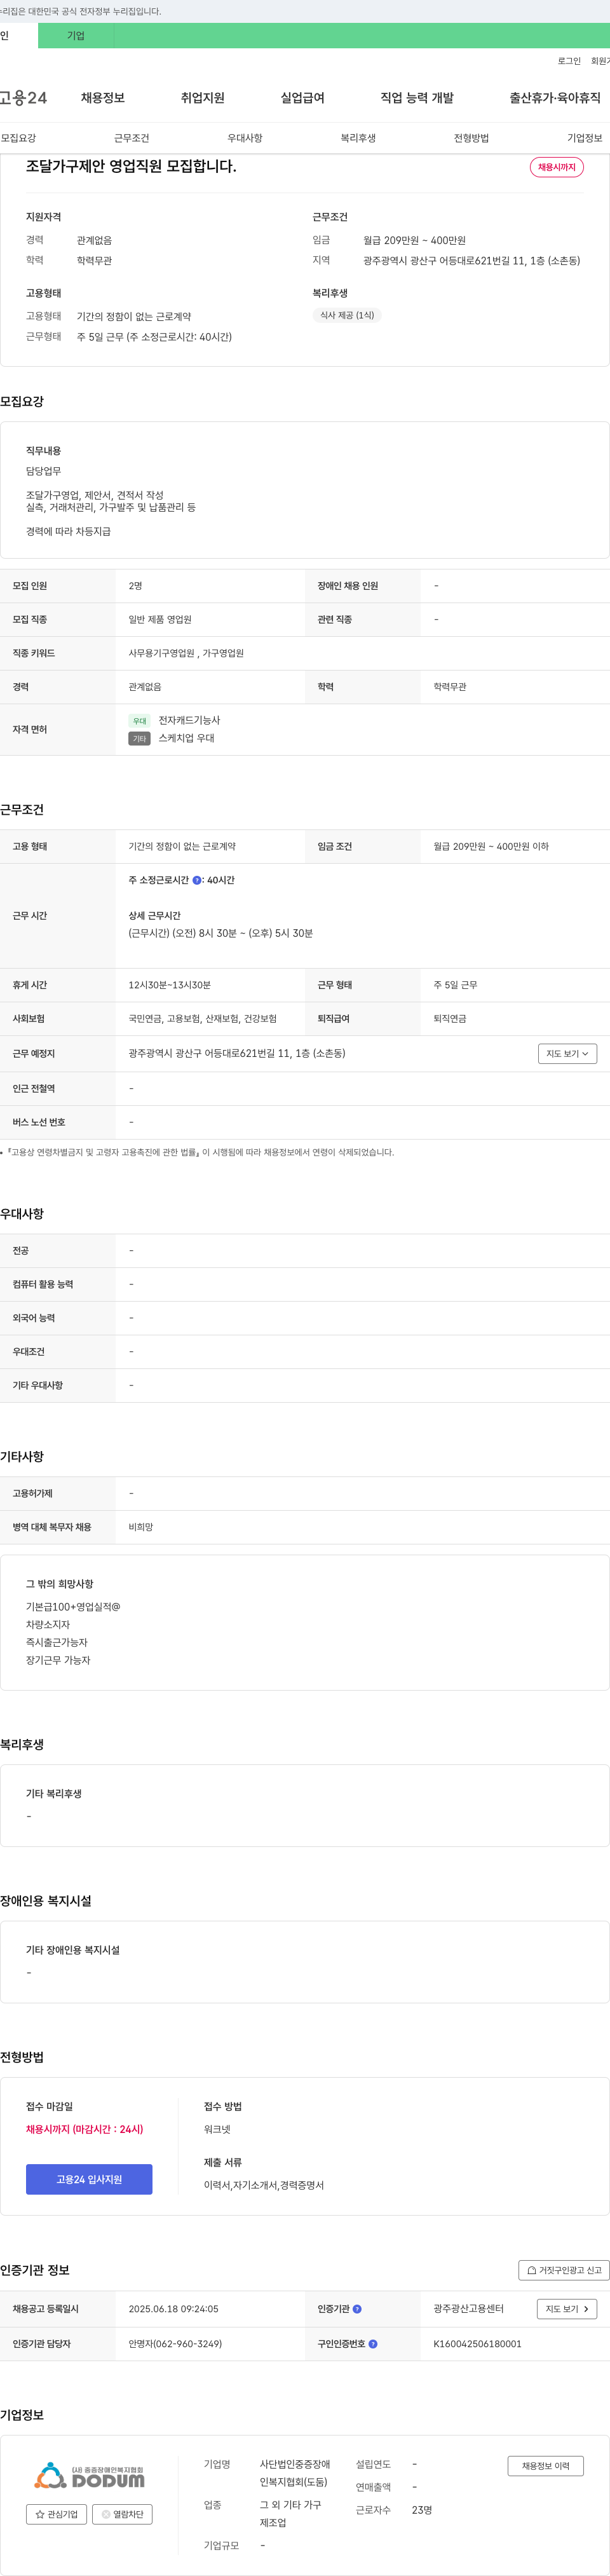Click the gray 기타 qualification badge
The image size is (610, 2576).
[140, 739]
